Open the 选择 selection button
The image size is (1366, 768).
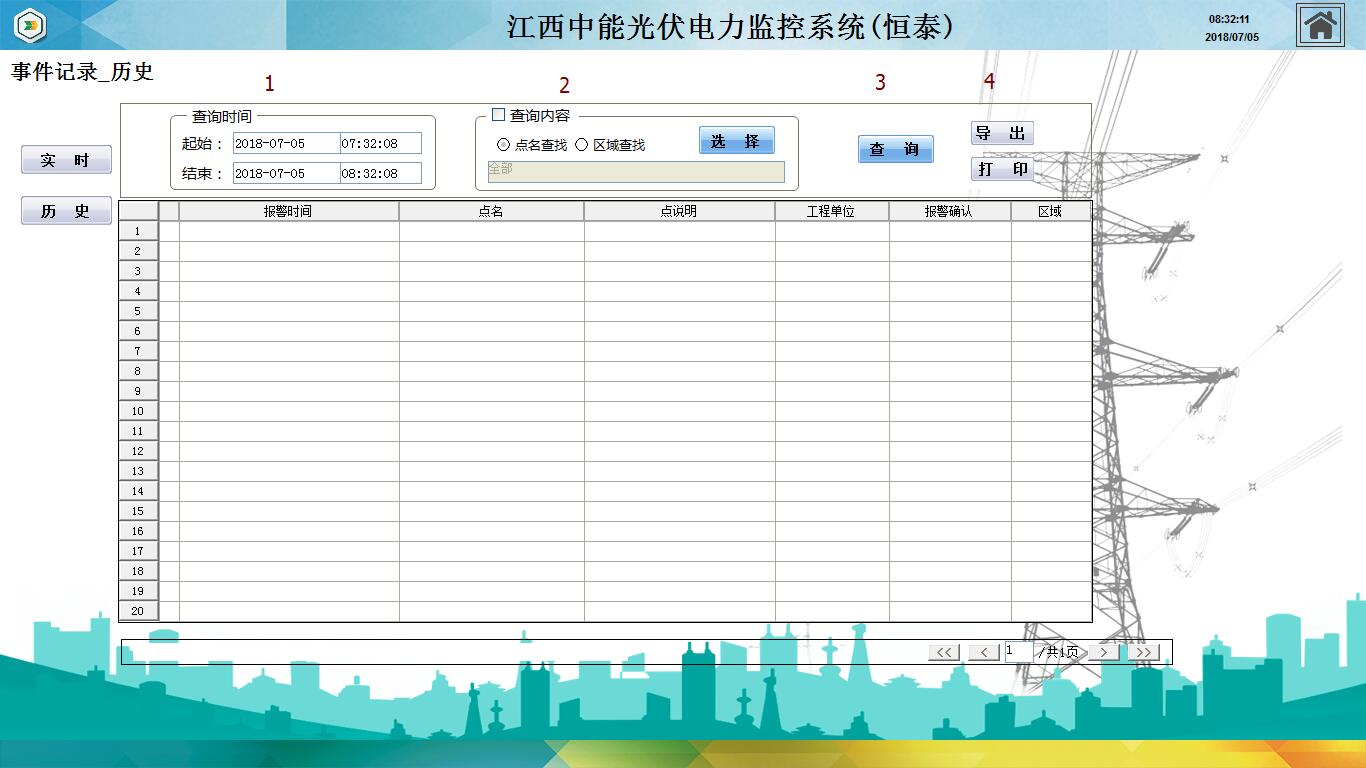736,141
